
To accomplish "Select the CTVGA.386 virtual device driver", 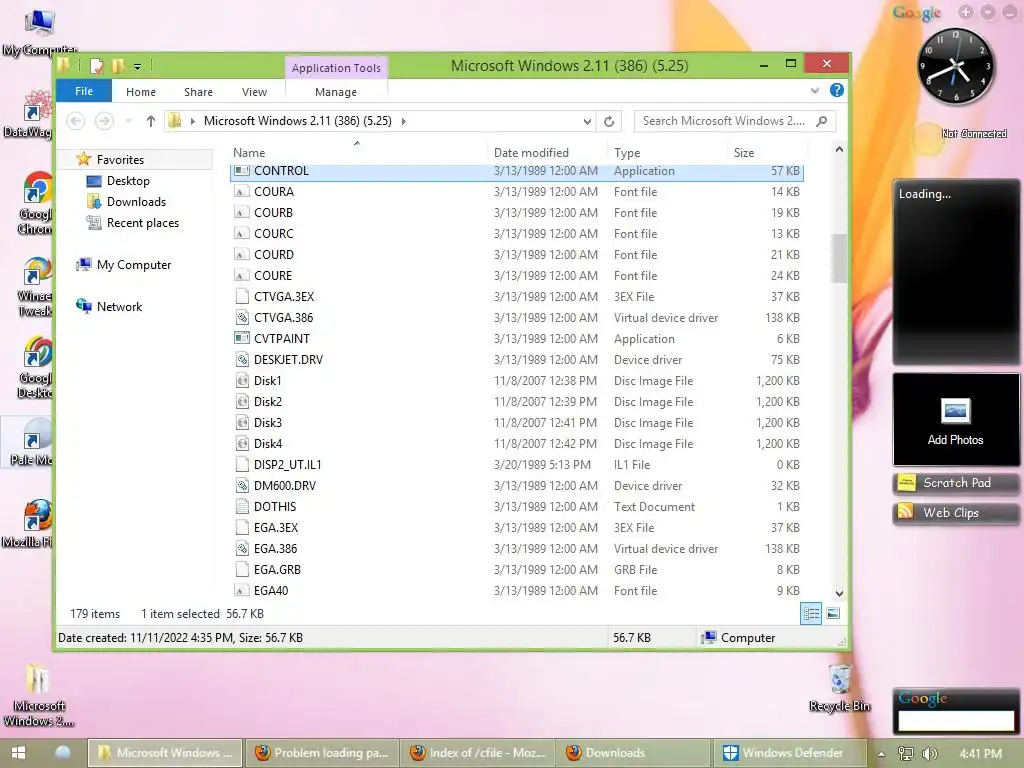I will (x=517, y=317).
